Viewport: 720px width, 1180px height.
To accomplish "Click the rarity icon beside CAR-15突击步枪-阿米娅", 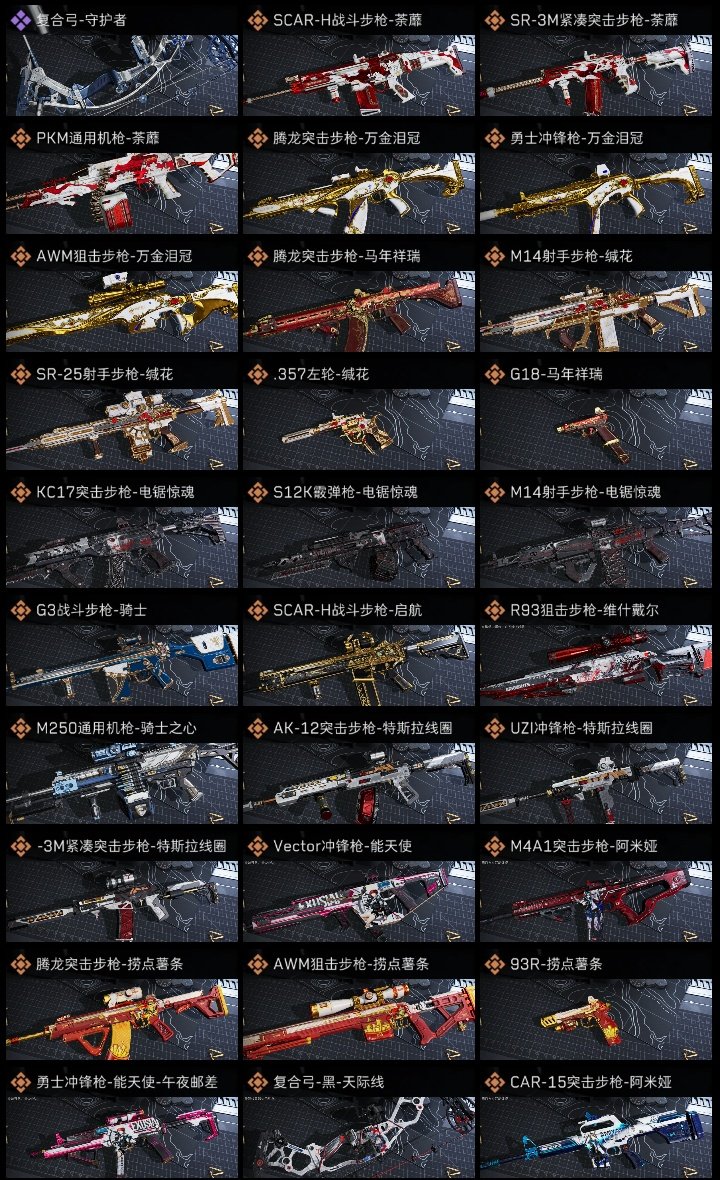I will click(x=494, y=1082).
